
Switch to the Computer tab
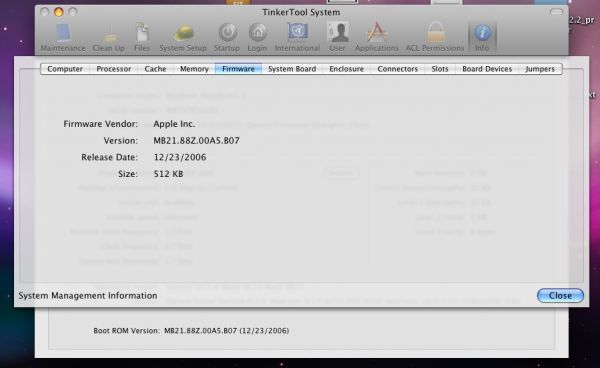pos(65,69)
